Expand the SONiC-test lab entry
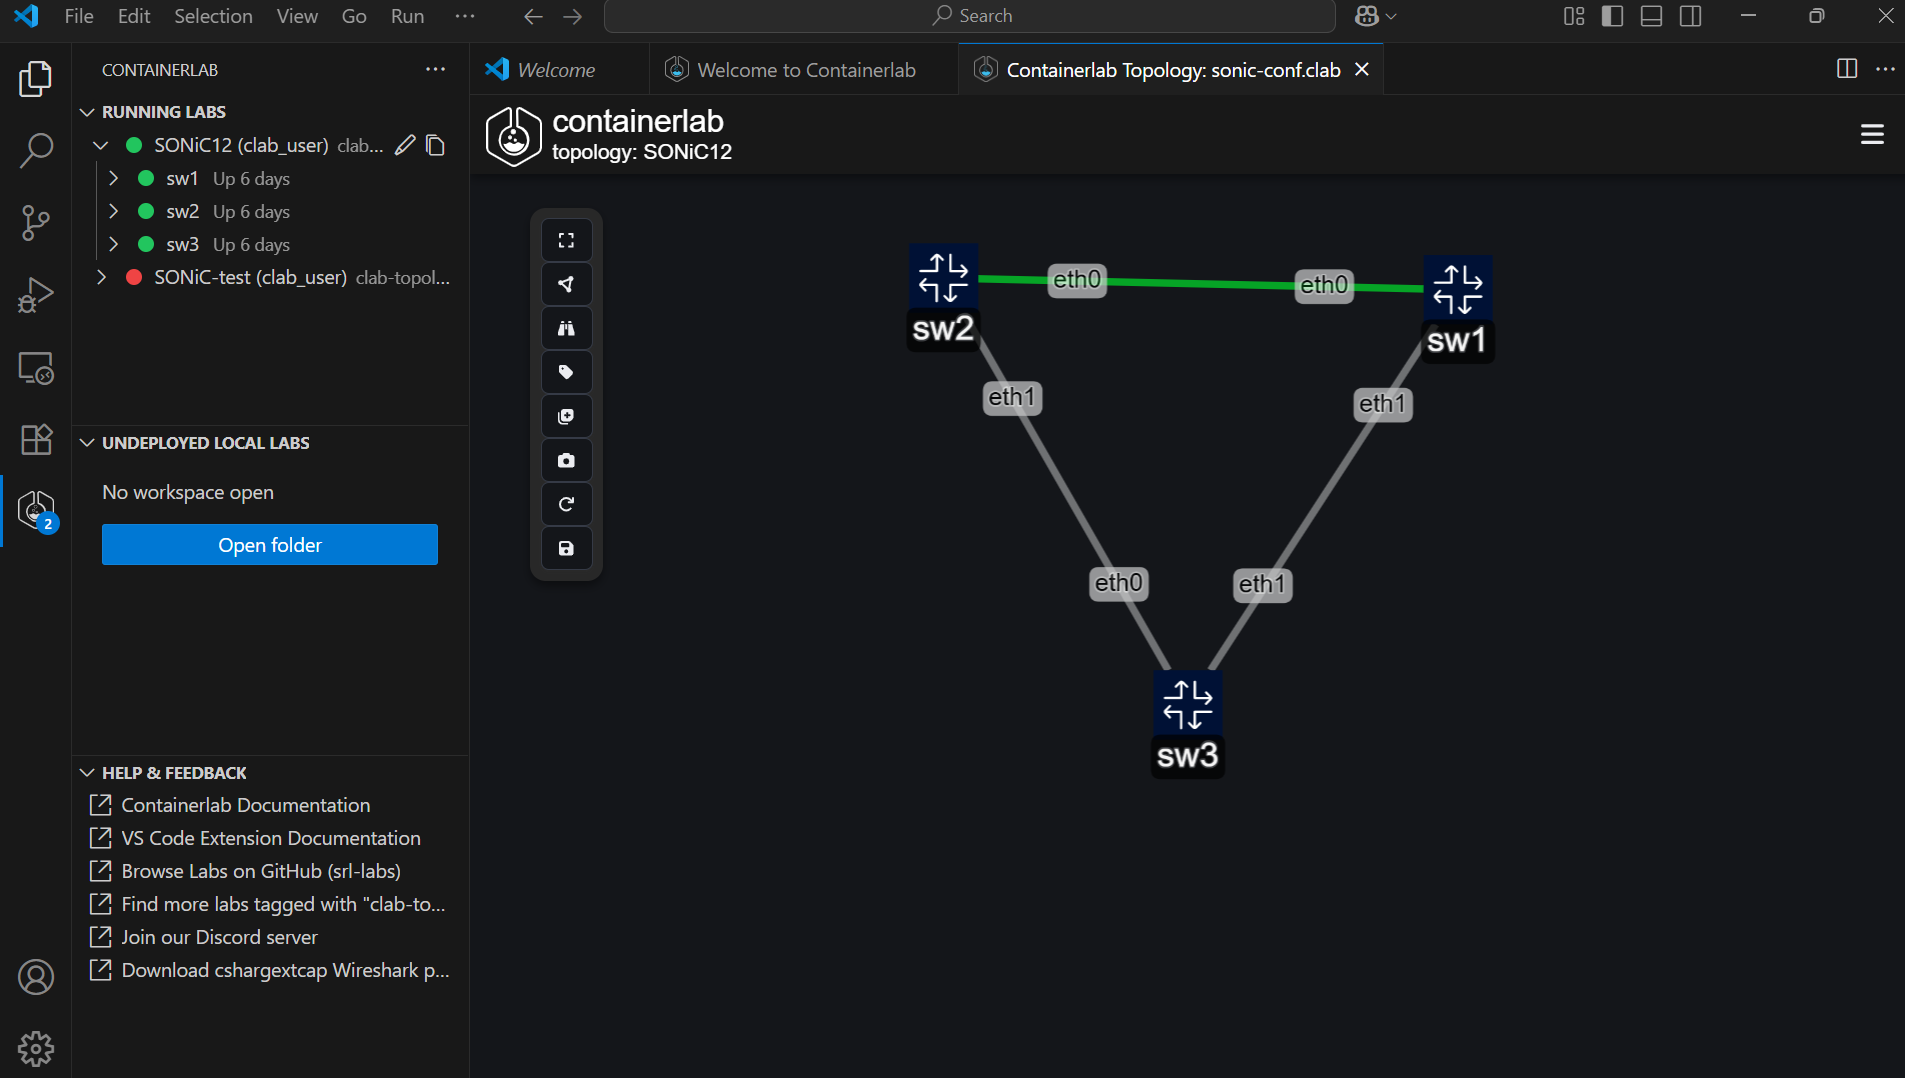The height and width of the screenshot is (1078, 1905). [101, 278]
